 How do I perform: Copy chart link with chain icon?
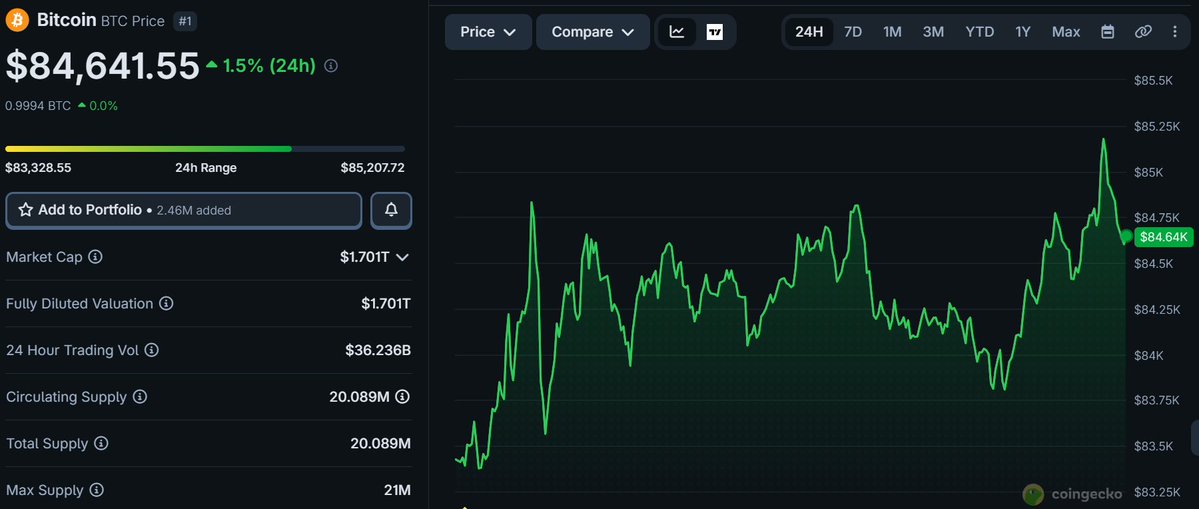tap(1143, 32)
